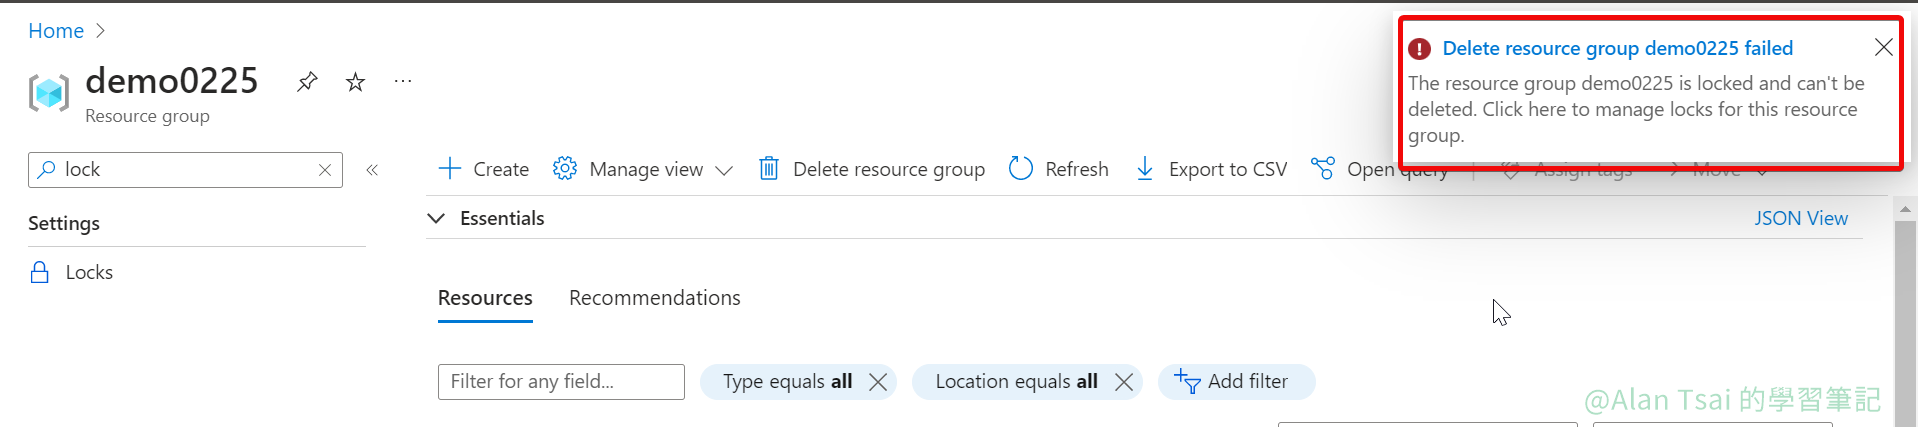Image resolution: width=1918 pixels, height=427 pixels.
Task: Open the more options ellipsis menu
Action: point(403,82)
